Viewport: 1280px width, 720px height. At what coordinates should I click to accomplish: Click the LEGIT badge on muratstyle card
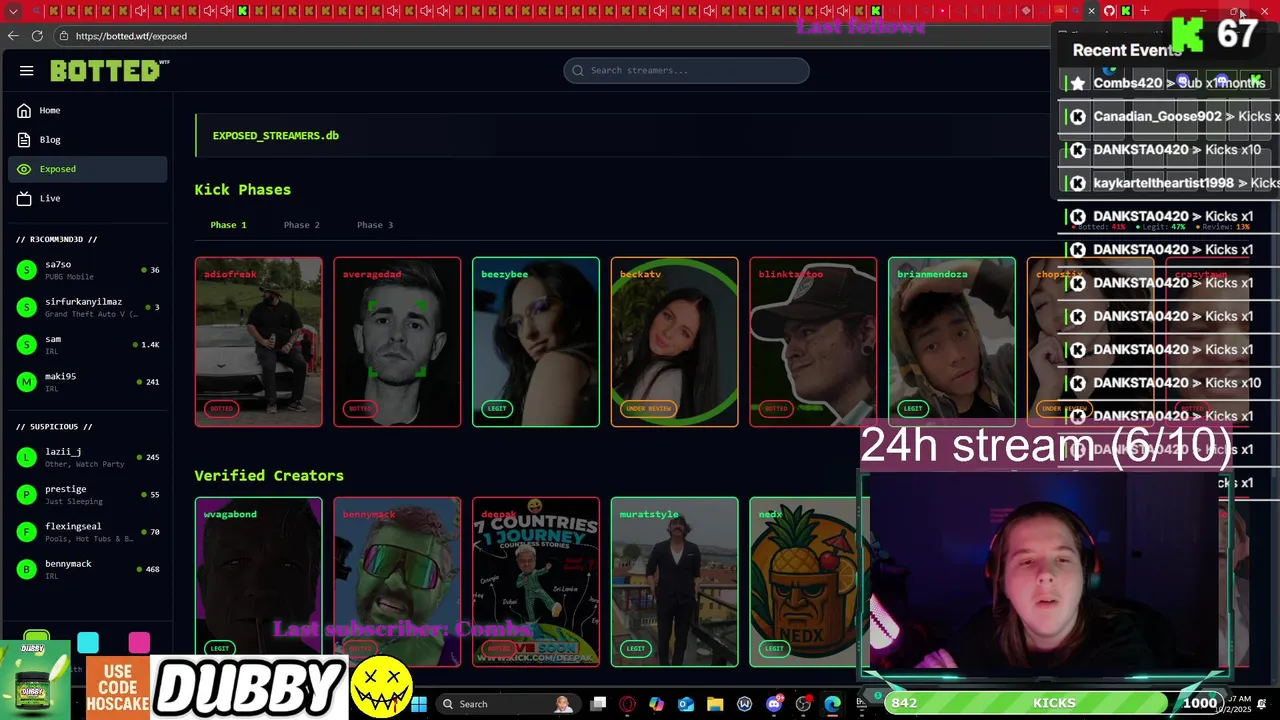coord(636,648)
